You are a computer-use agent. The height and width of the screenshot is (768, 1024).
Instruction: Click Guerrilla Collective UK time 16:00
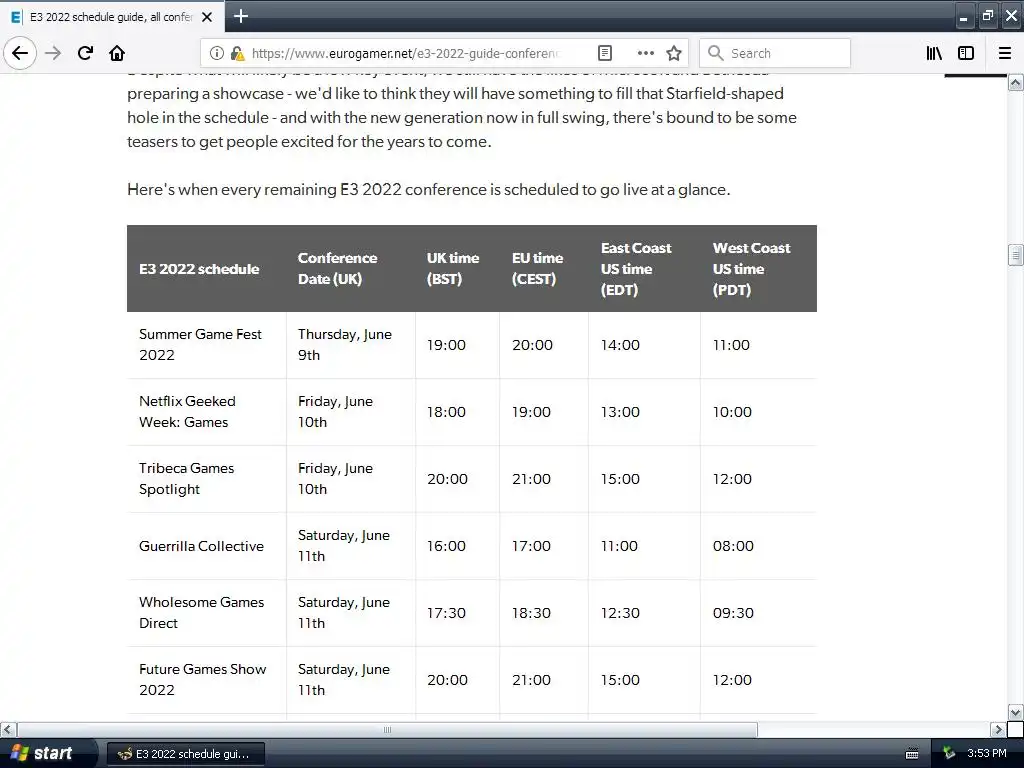pyautogui.click(x=446, y=546)
